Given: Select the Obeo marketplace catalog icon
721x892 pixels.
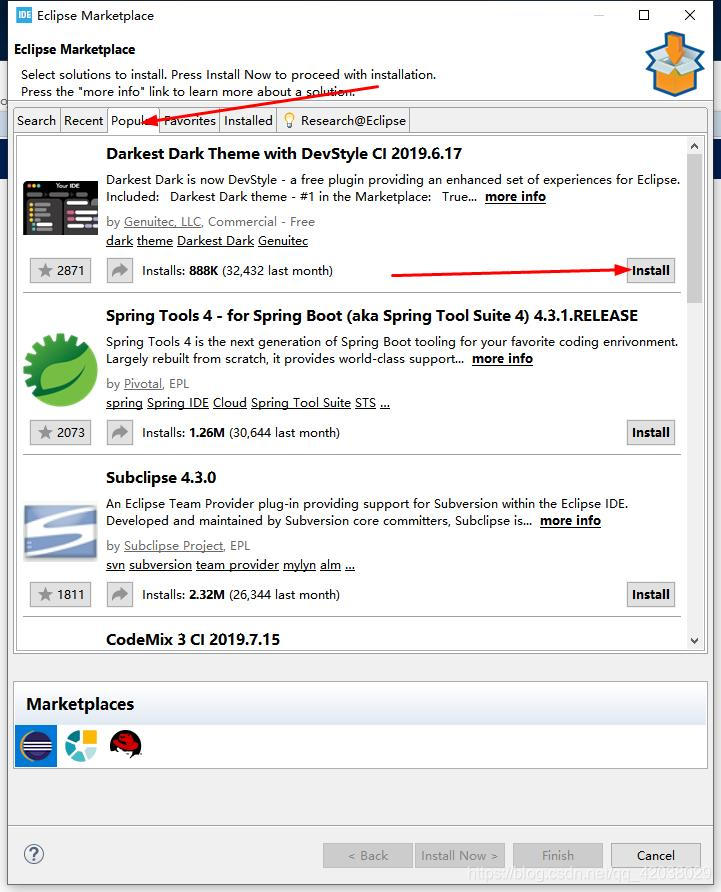Looking at the screenshot, I should pos(81,746).
